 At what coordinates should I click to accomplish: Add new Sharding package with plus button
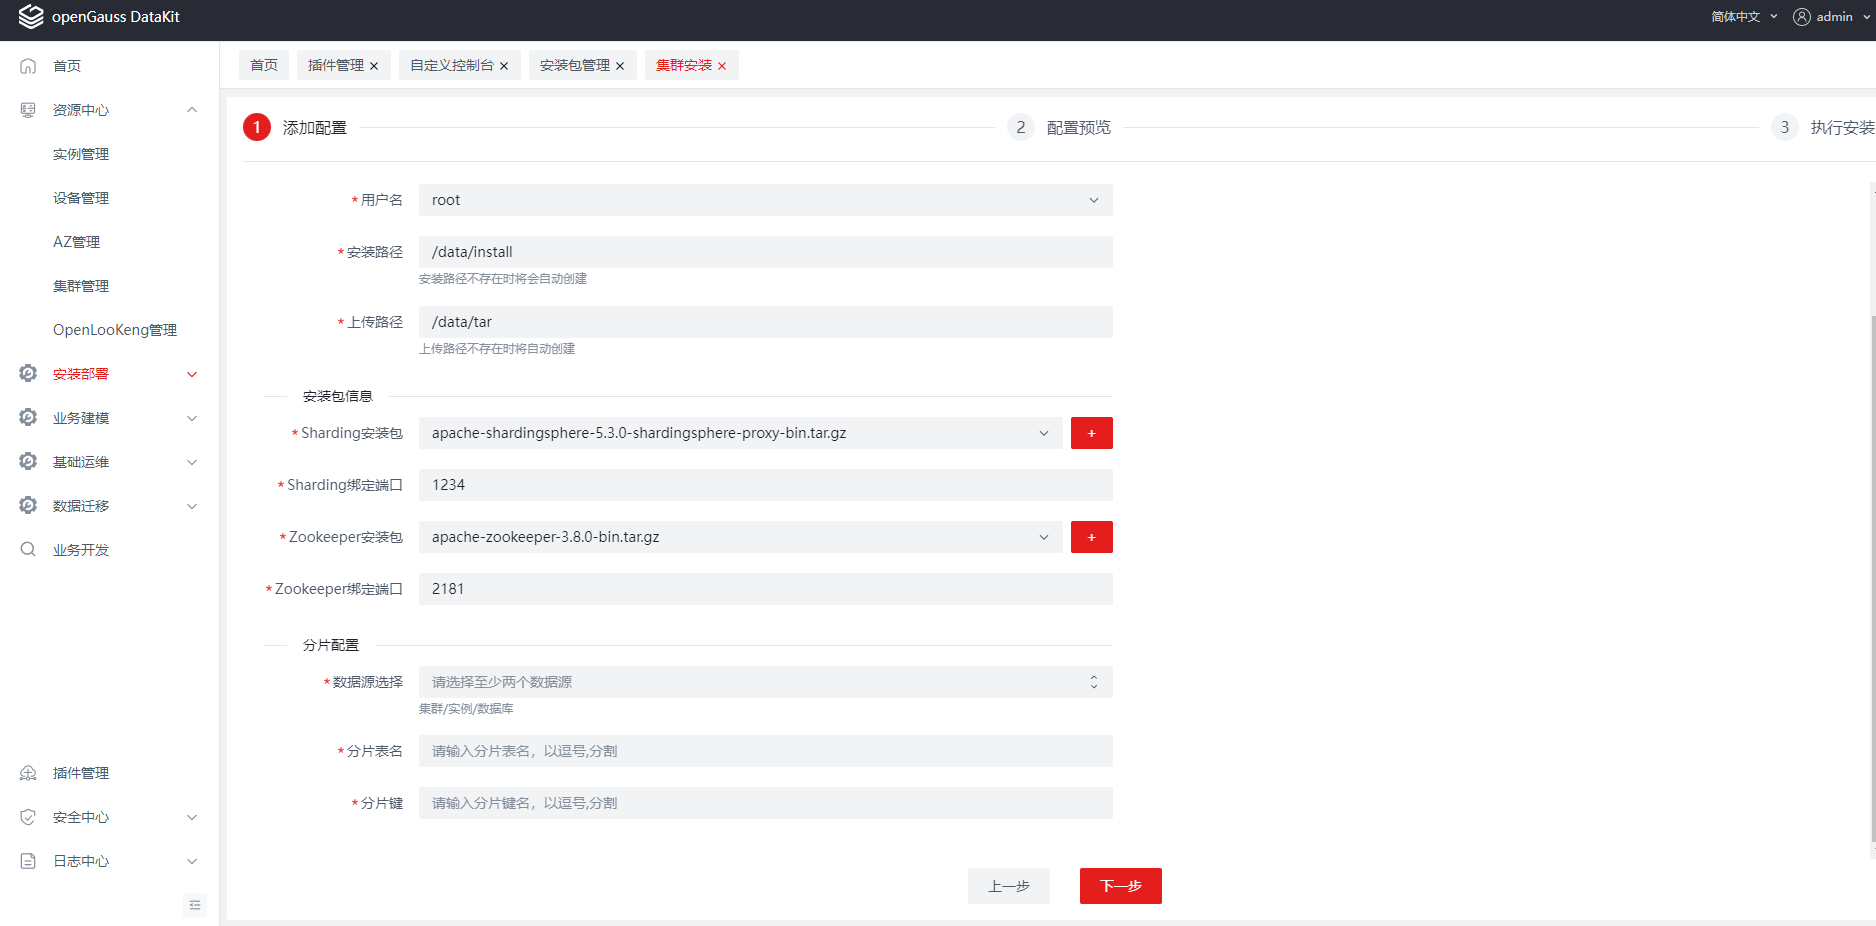point(1091,433)
